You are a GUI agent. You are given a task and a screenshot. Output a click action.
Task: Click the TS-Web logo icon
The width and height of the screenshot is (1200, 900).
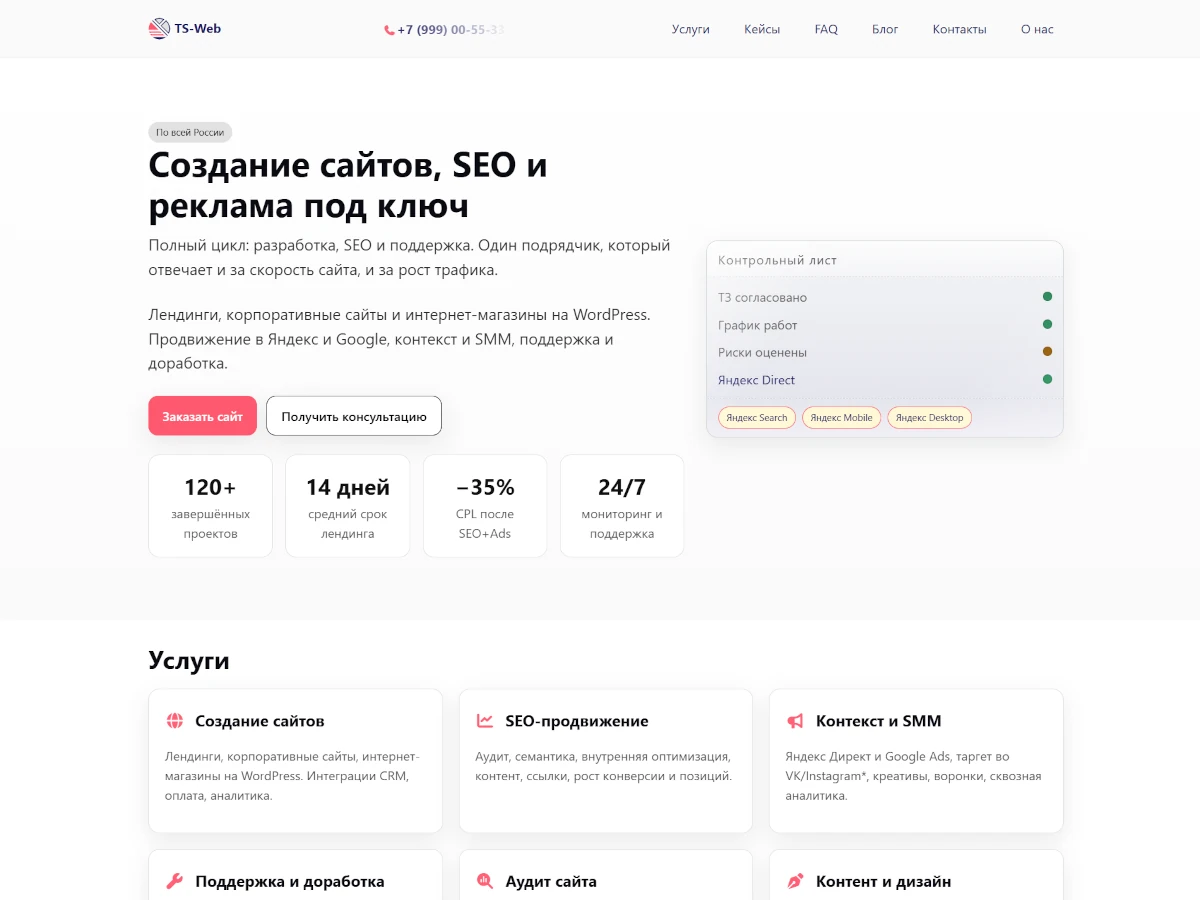(x=159, y=29)
